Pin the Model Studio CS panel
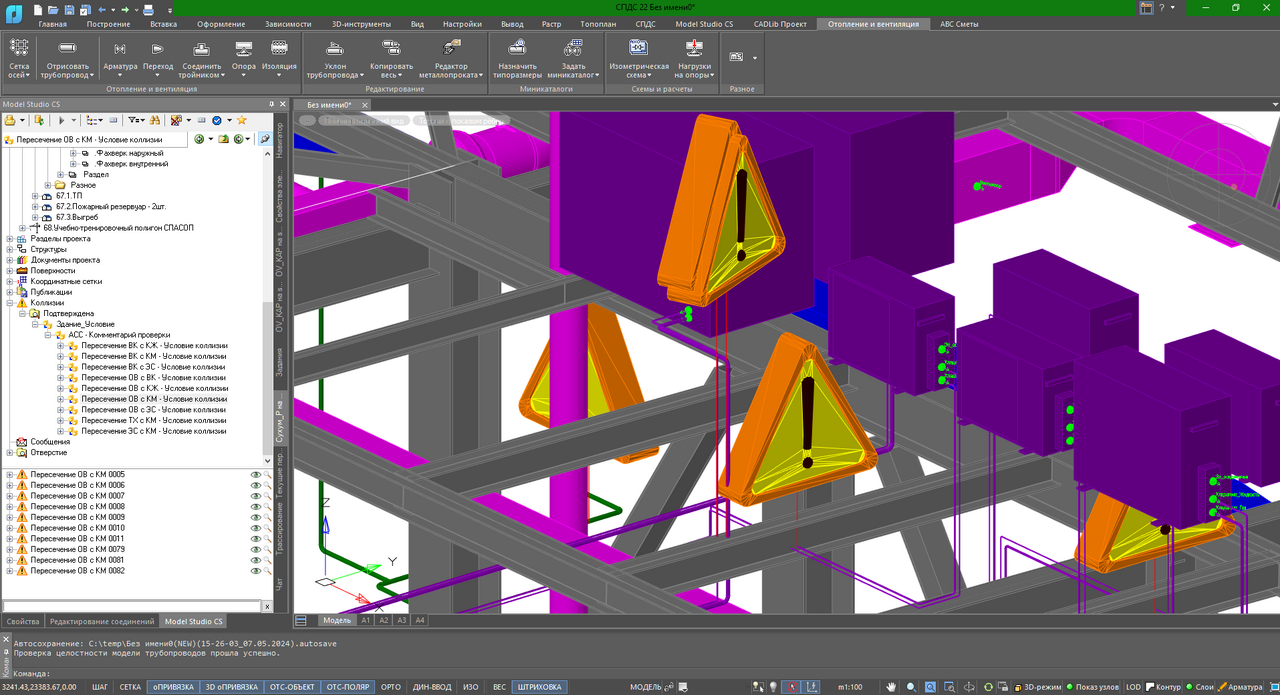Viewport: 1280px width, 695px height. point(272,103)
